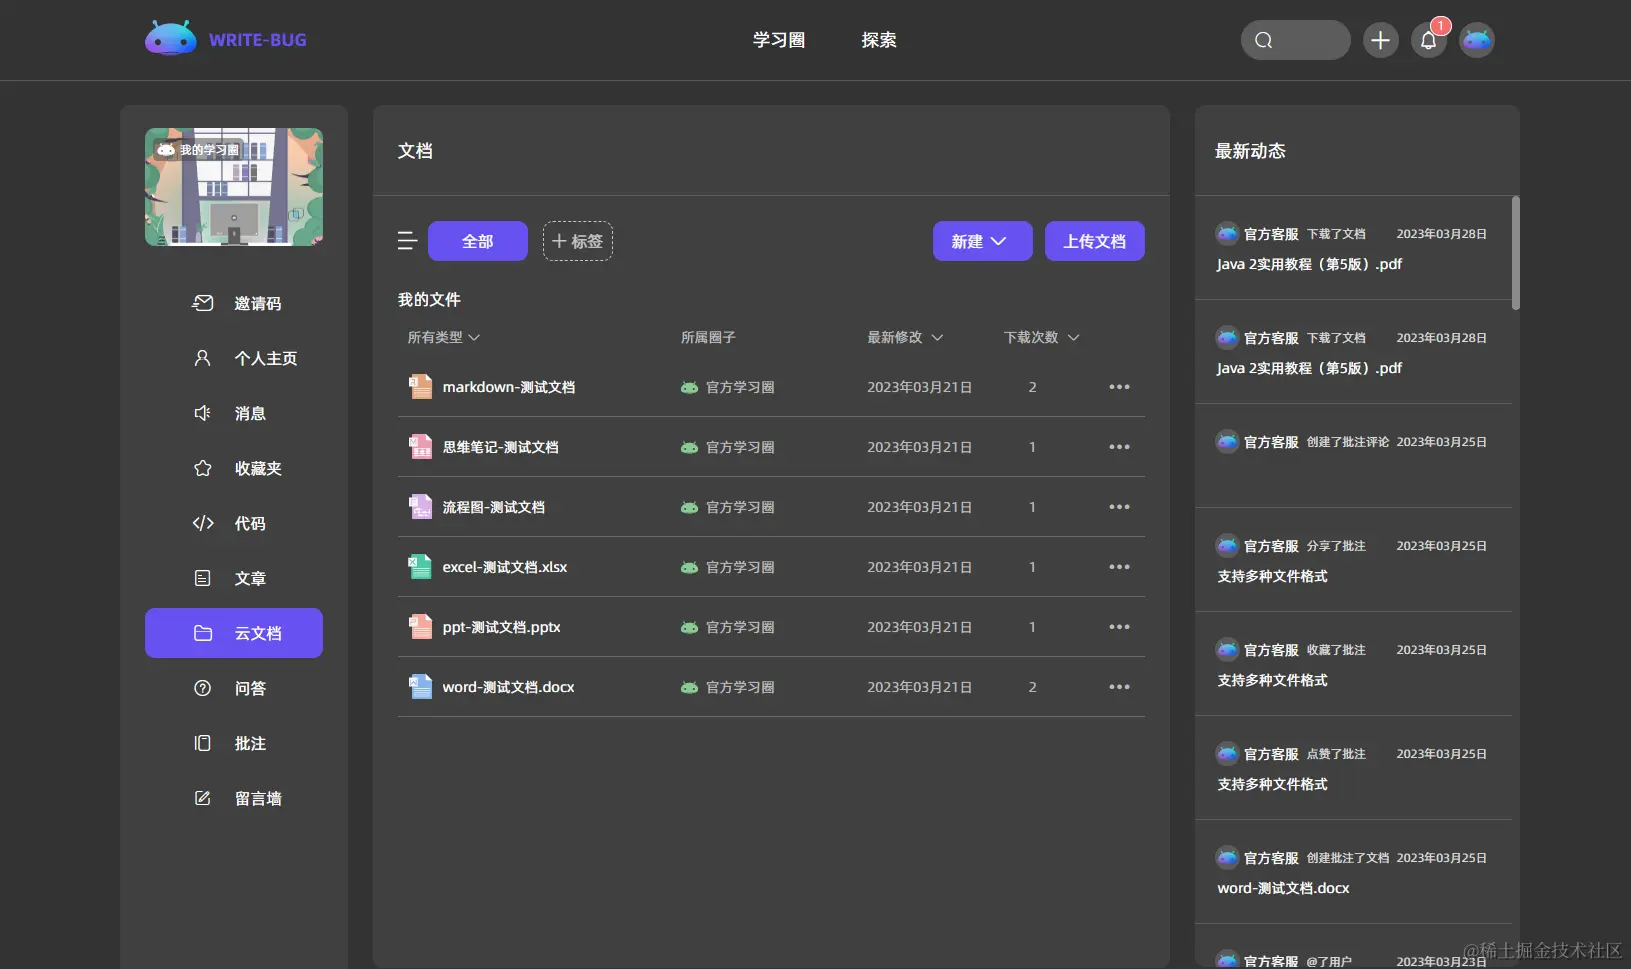Image resolution: width=1631 pixels, height=969 pixels.
Task: Click the 我的学习圈 cover thumbnail
Action: (x=234, y=187)
